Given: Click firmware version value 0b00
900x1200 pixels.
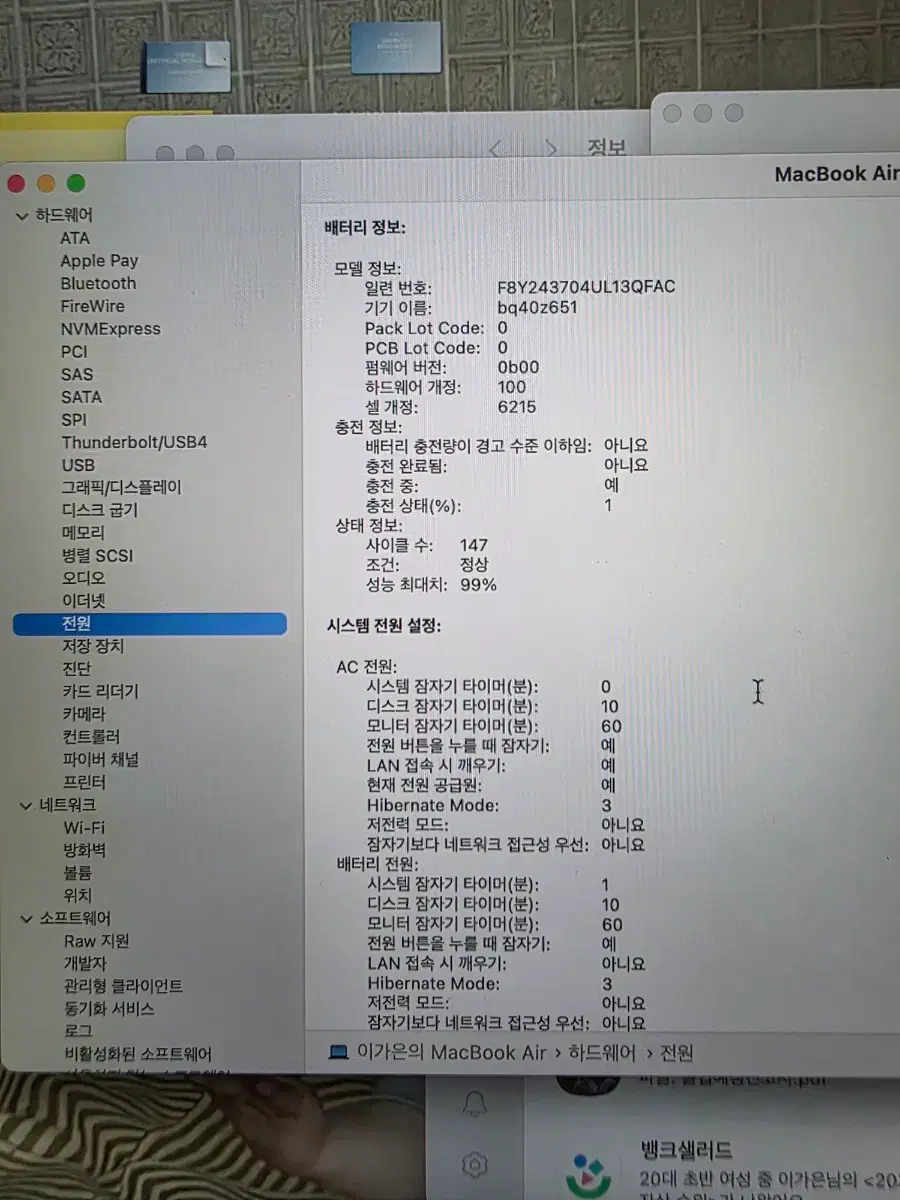Looking at the screenshot, I should 518,367.
